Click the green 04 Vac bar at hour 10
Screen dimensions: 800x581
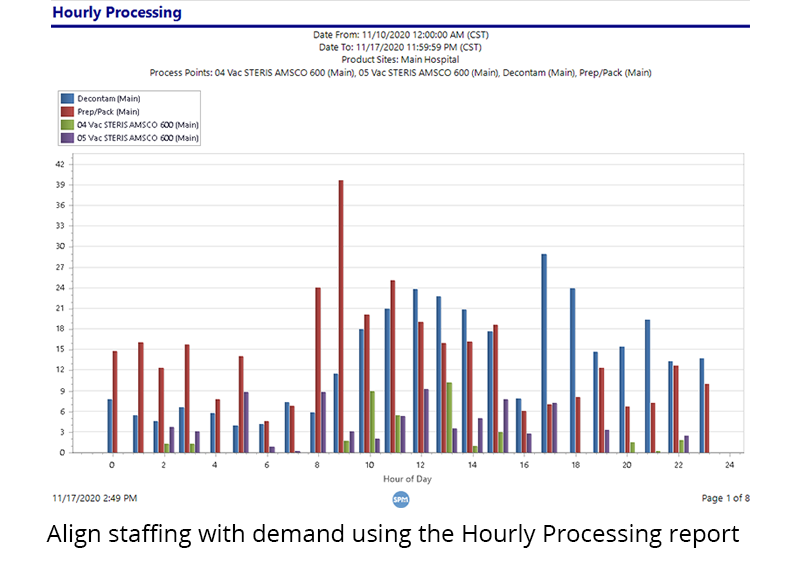[x=372, y=422]
